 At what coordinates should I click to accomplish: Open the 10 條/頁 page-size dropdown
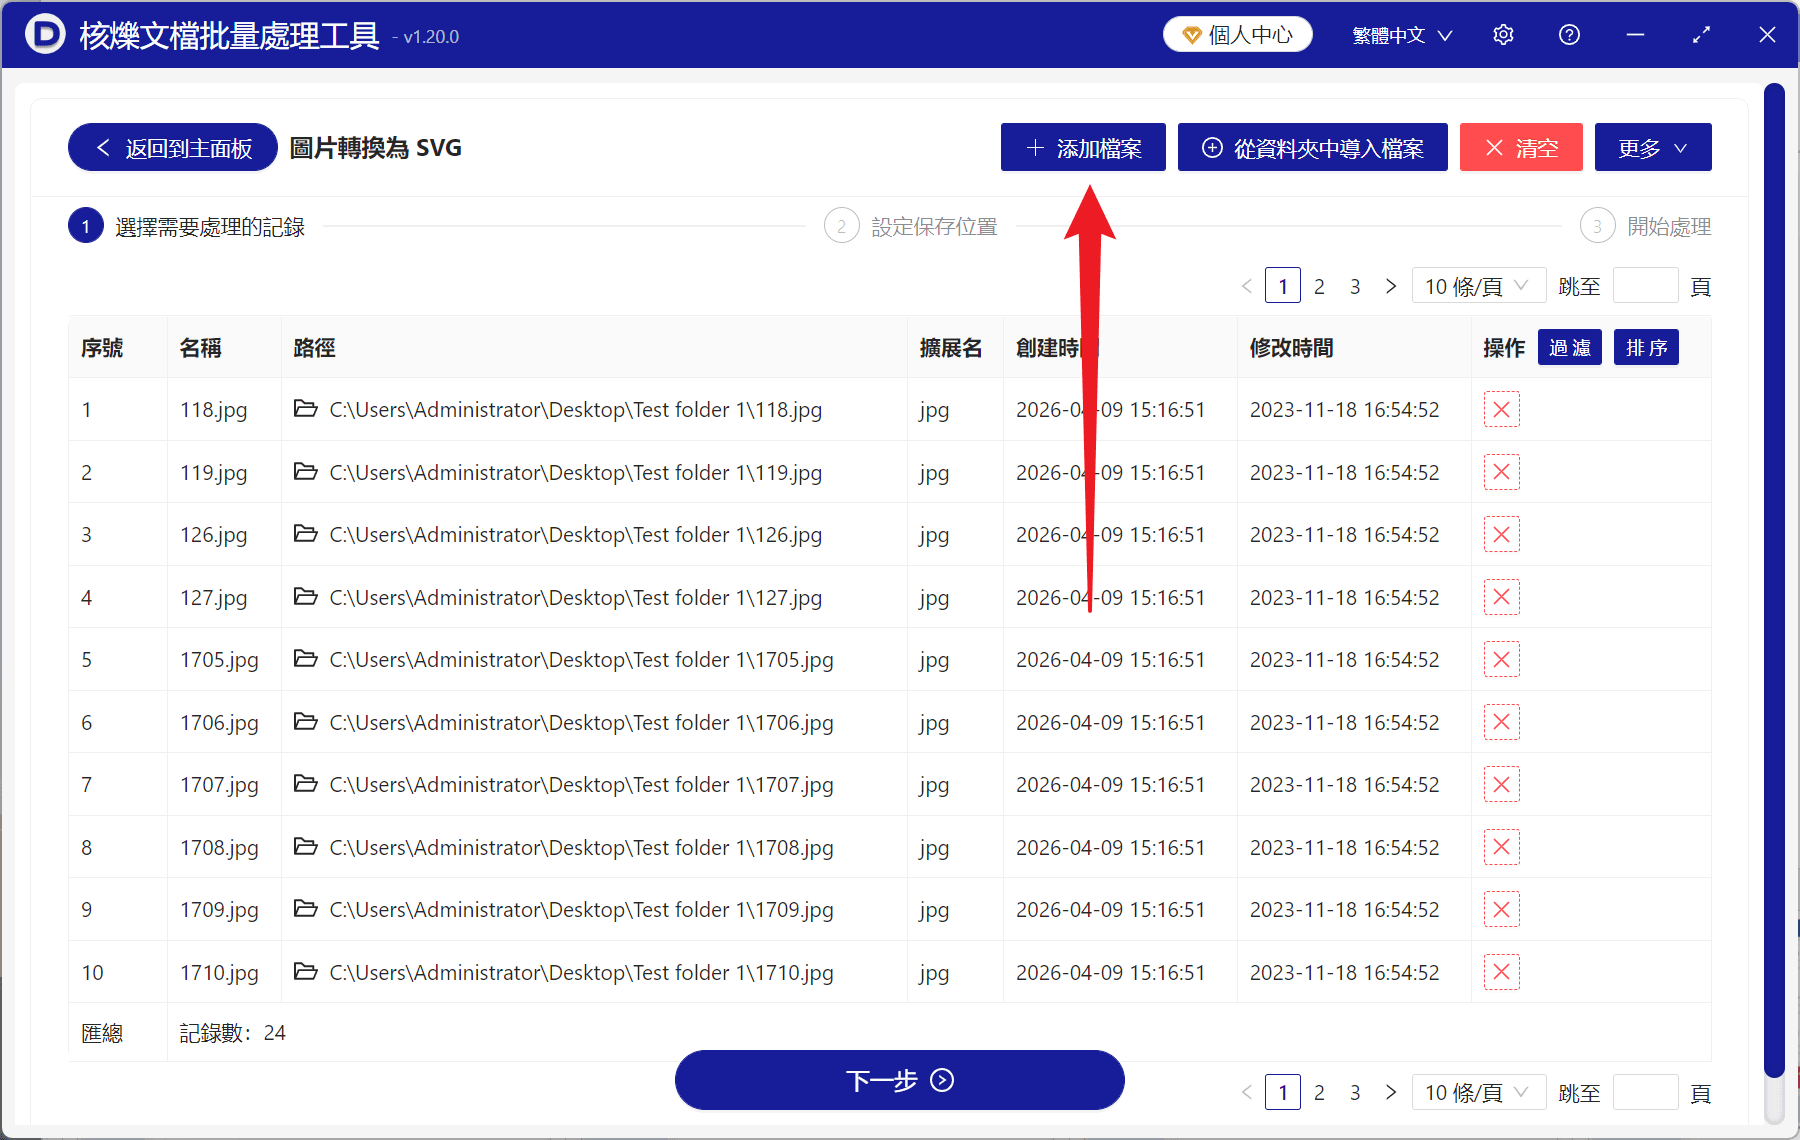pyautogui.click(x=1478, y=285)
